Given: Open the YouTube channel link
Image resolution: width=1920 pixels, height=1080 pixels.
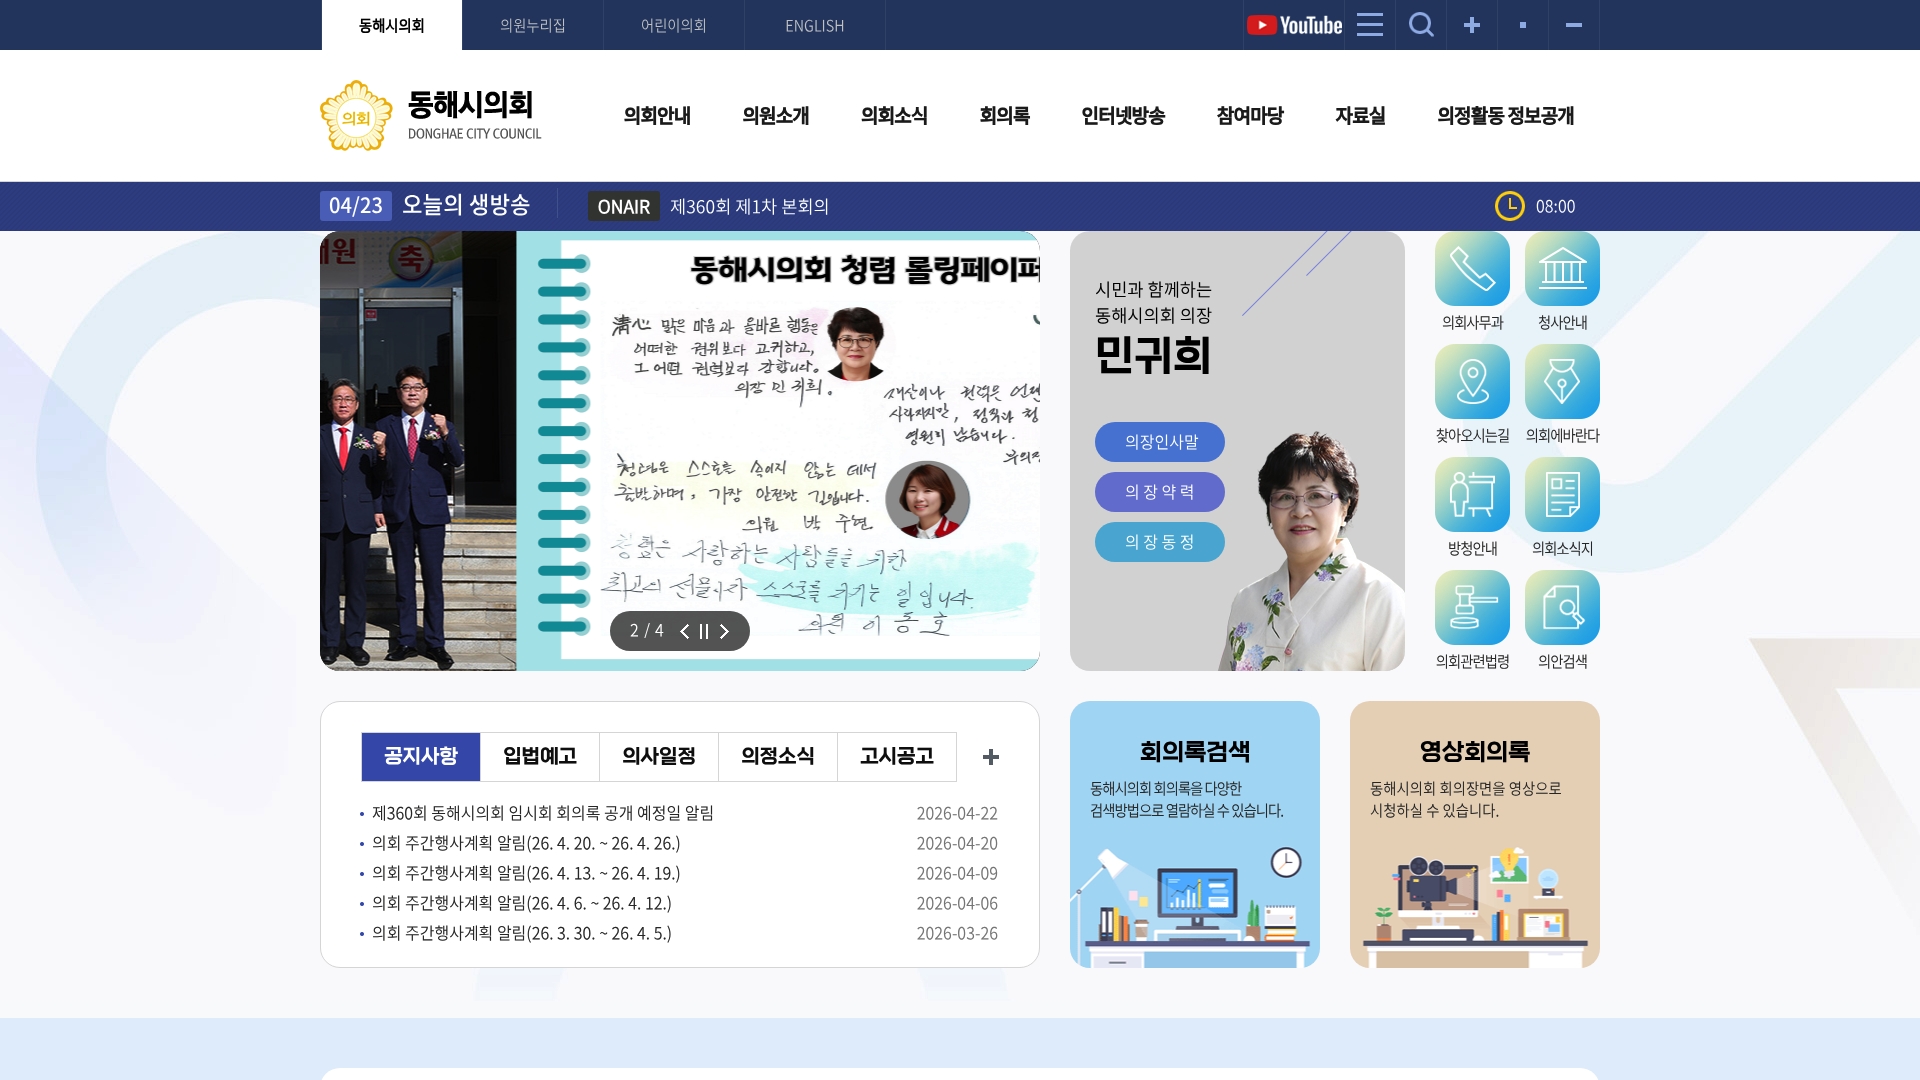Looking at the screenshot, I should click(x=1294, y=25).
